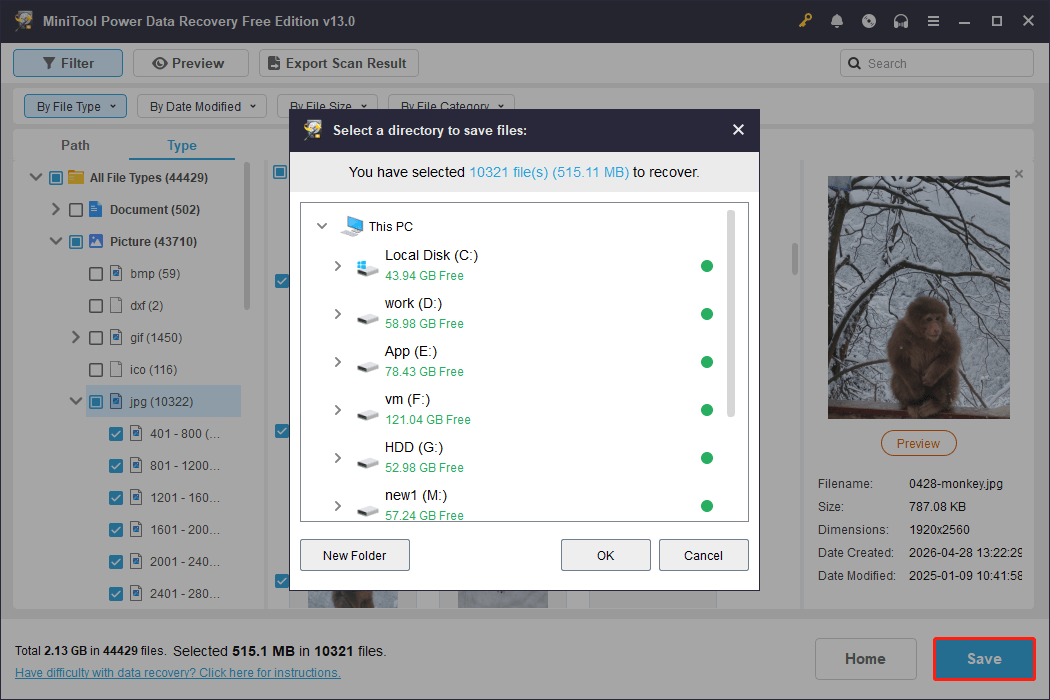
Task: Click the App (E:) drive icon
Action: pos(368,366)
